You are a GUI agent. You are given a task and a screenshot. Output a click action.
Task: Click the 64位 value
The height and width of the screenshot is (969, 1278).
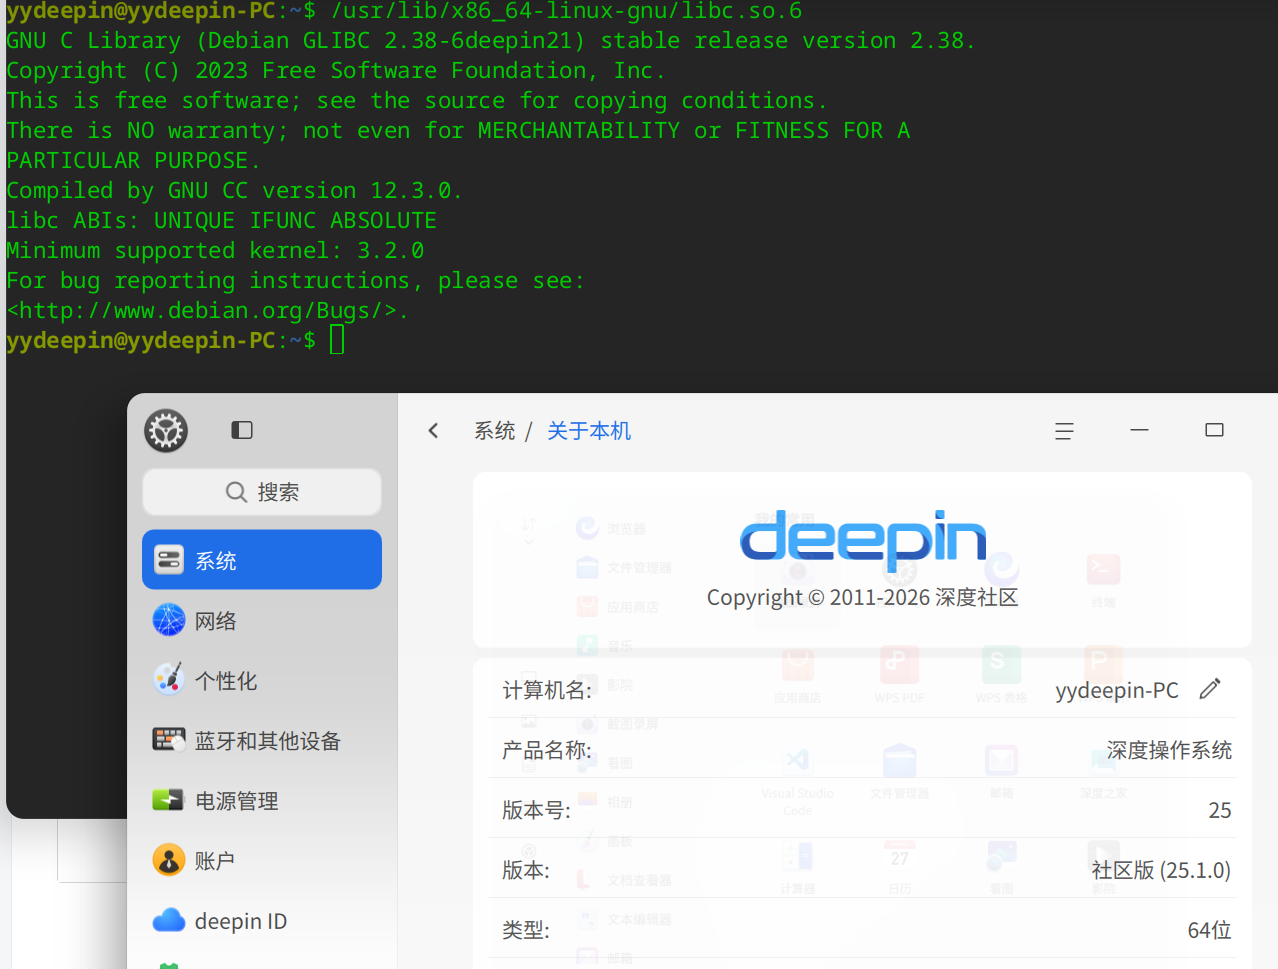tap(1209, 930)
